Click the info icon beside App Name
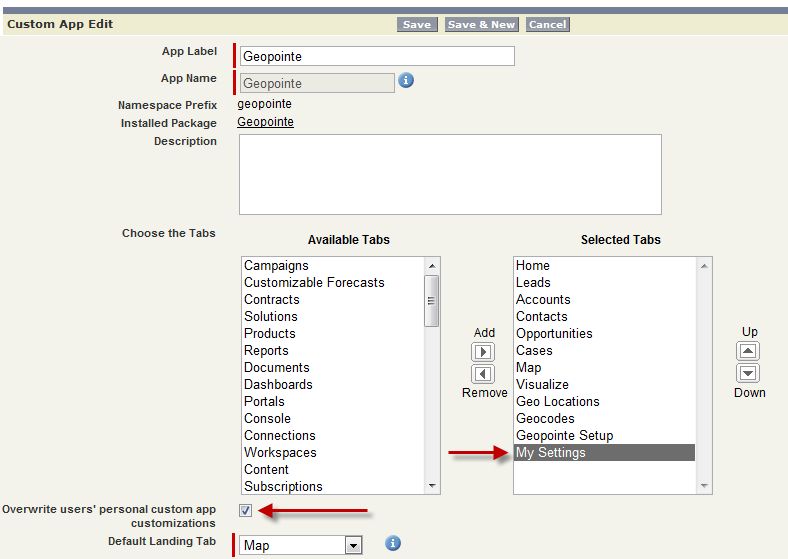Screen dimensions: 788x559 click(406, 80)
